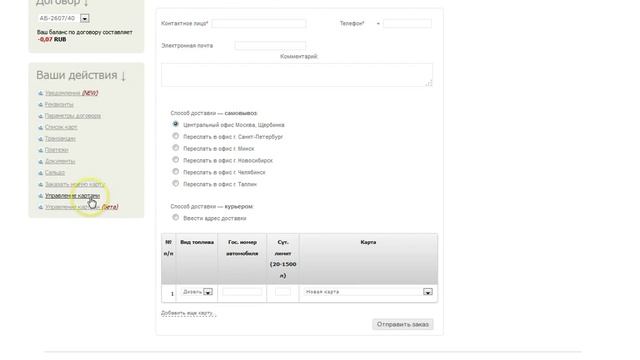The image size is (640, 360).
Task: Click the Вид топлива column header
Action: [197, 242]
